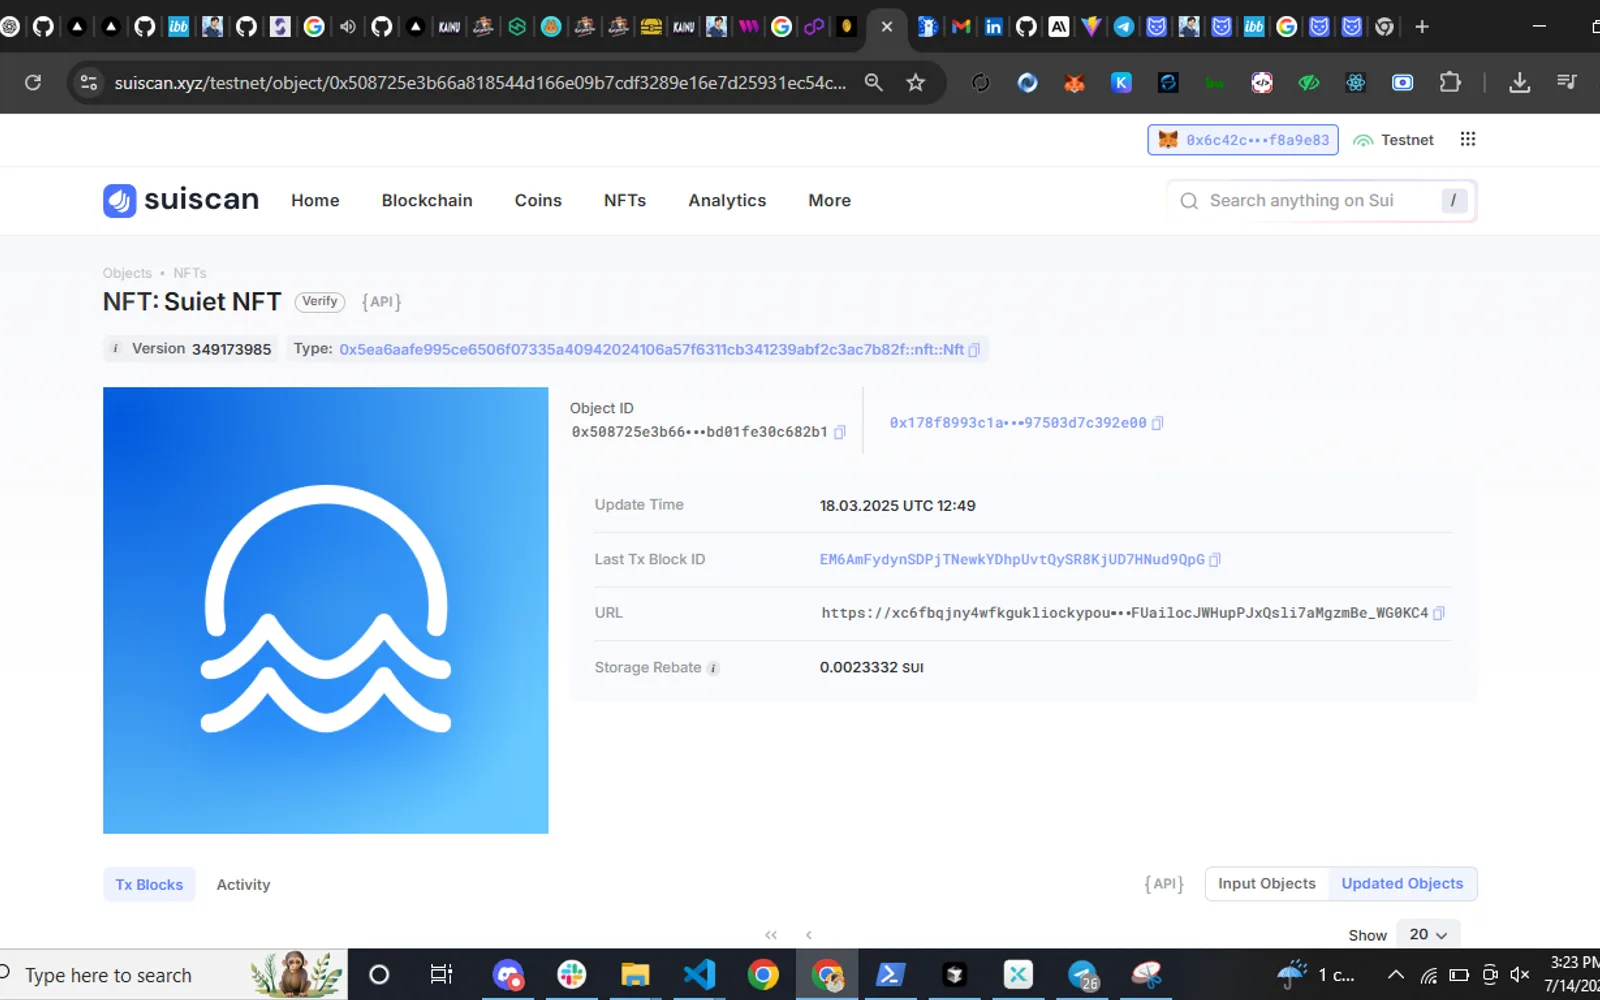This screenshot has height=1000, width=1600.
Task: Open the MetaMask fox extension
Action: (1074, 83)
